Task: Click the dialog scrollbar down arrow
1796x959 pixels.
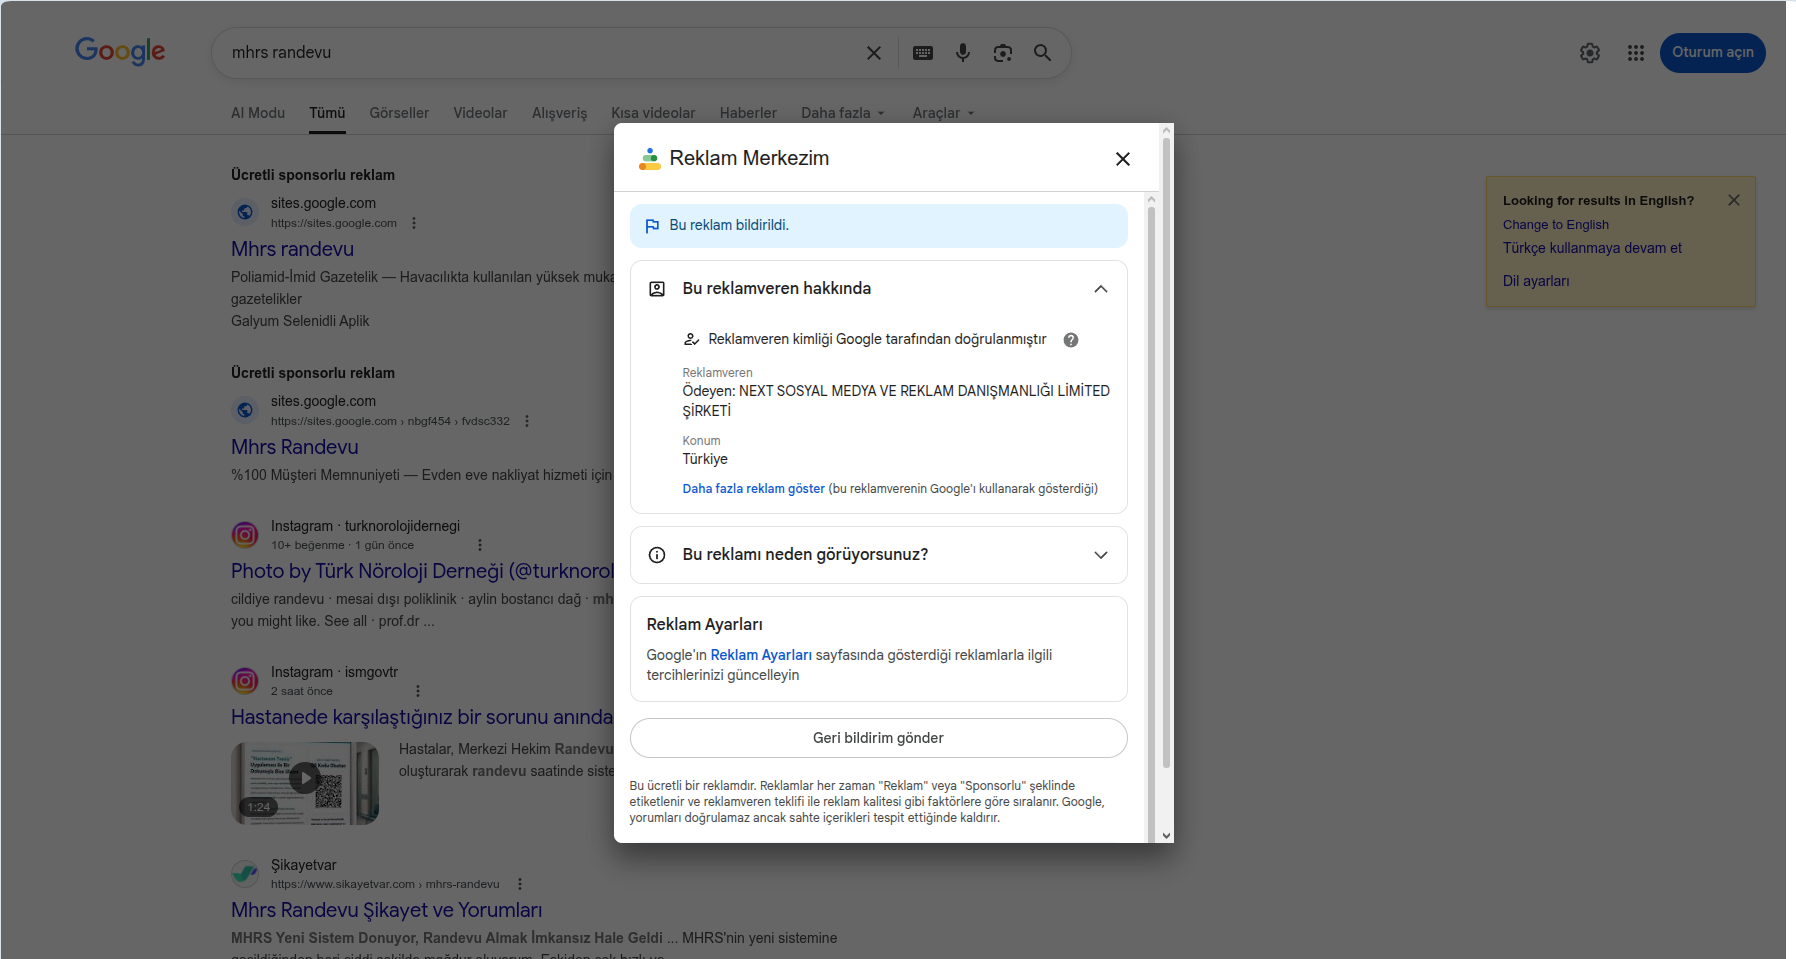Action: click(x=1166, y=835)
